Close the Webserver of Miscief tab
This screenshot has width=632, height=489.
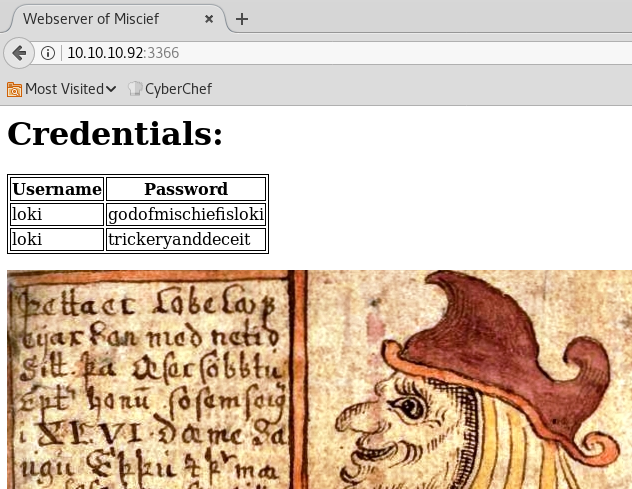click(208, 19)
